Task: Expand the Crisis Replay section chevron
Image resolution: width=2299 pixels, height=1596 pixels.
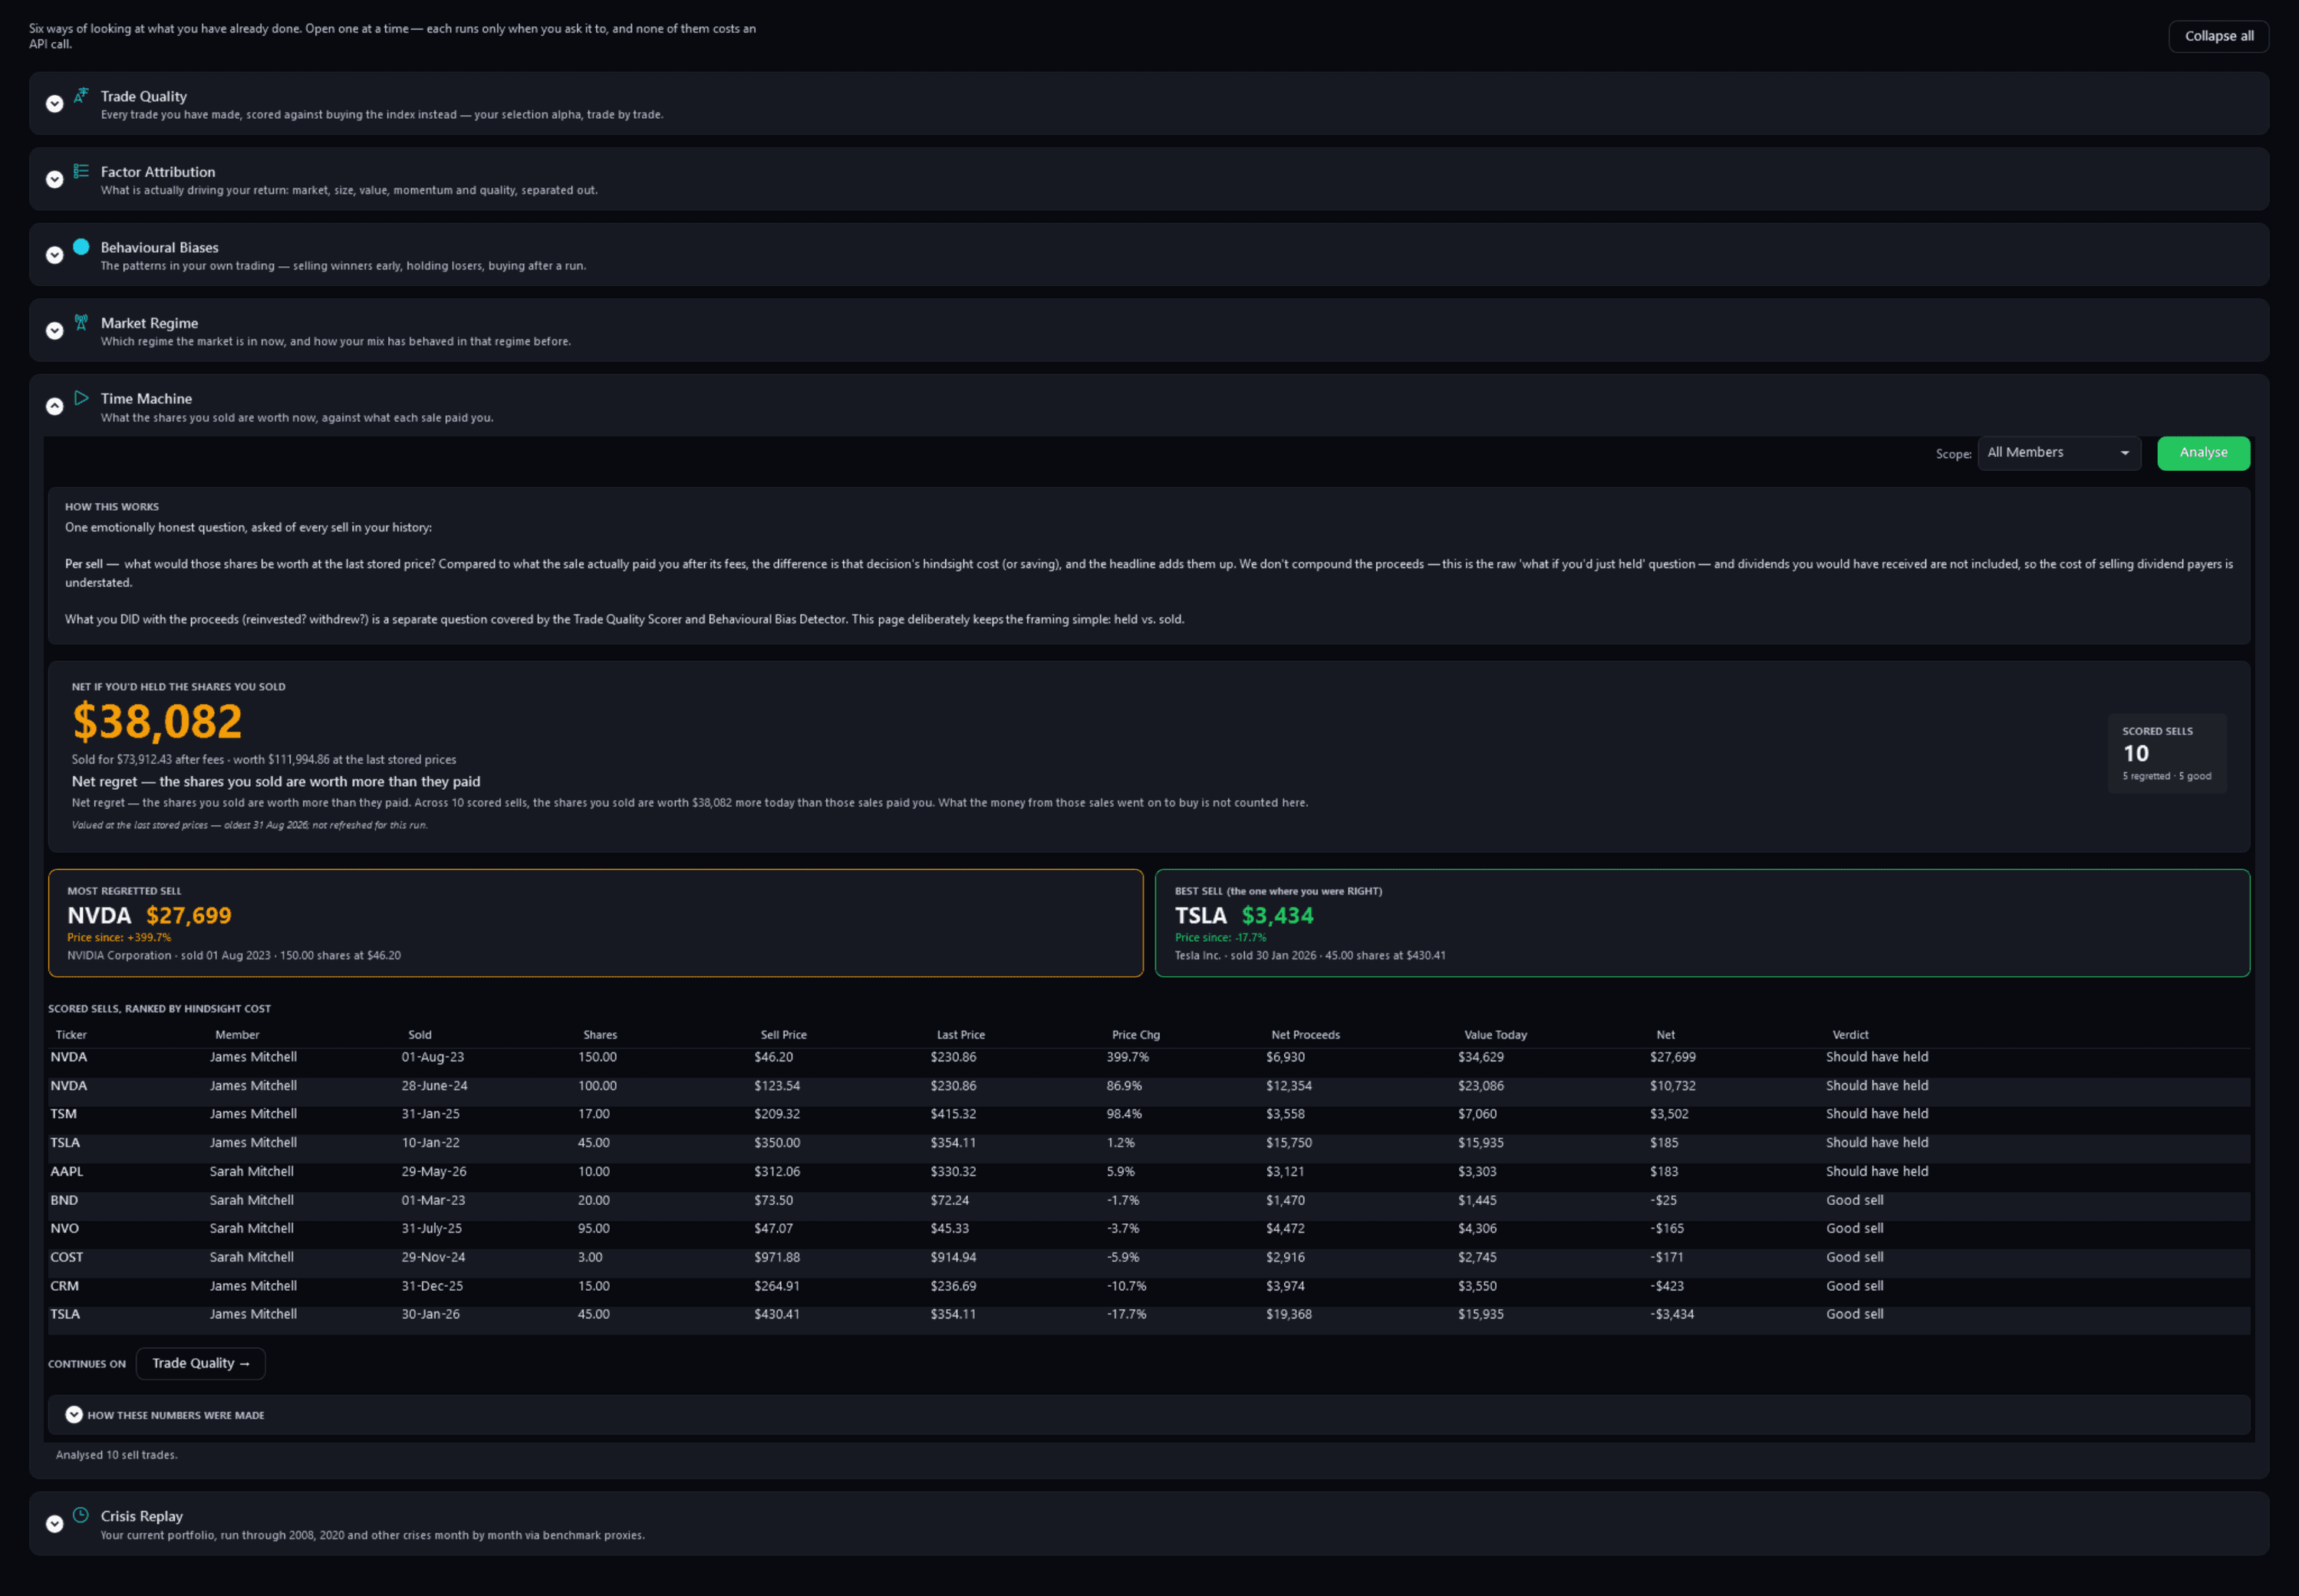Action: [55, 1524]
